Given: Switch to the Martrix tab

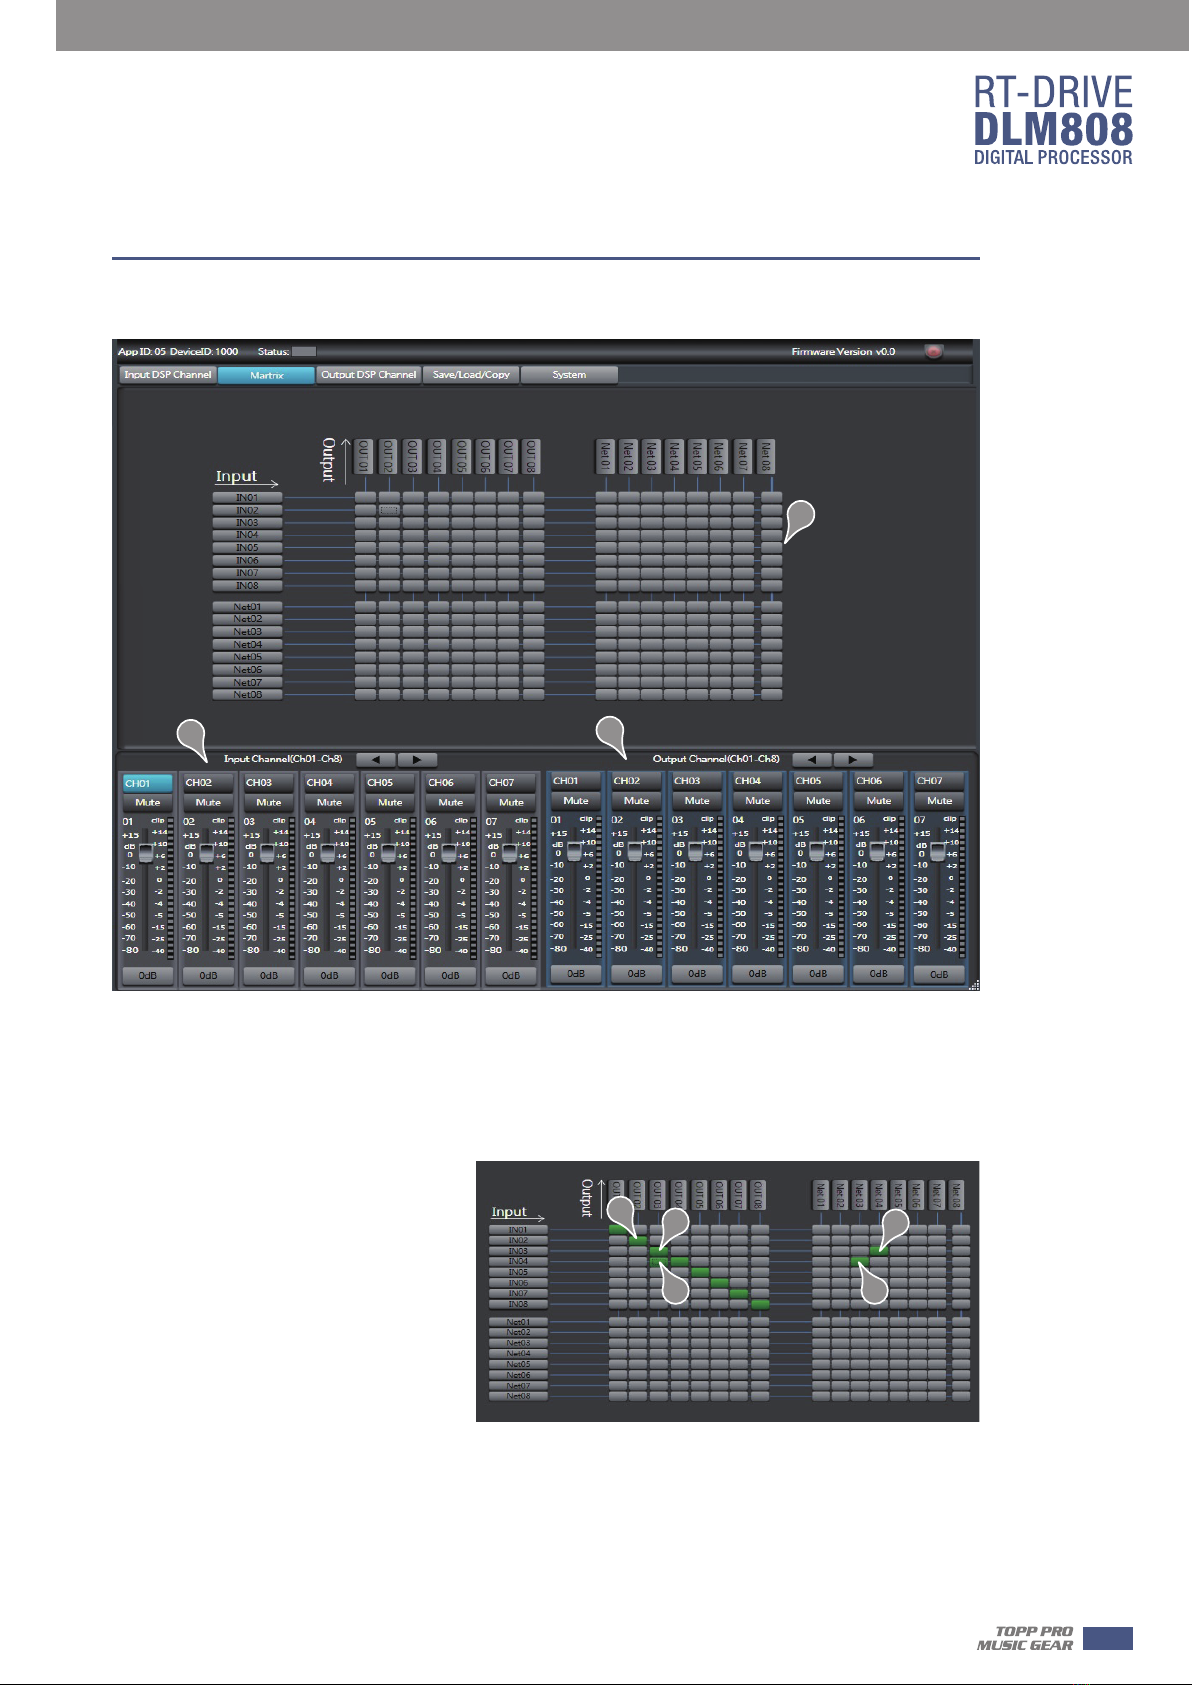Looking at the screenshot, I should pyautogui.click(x=266, y=375).
